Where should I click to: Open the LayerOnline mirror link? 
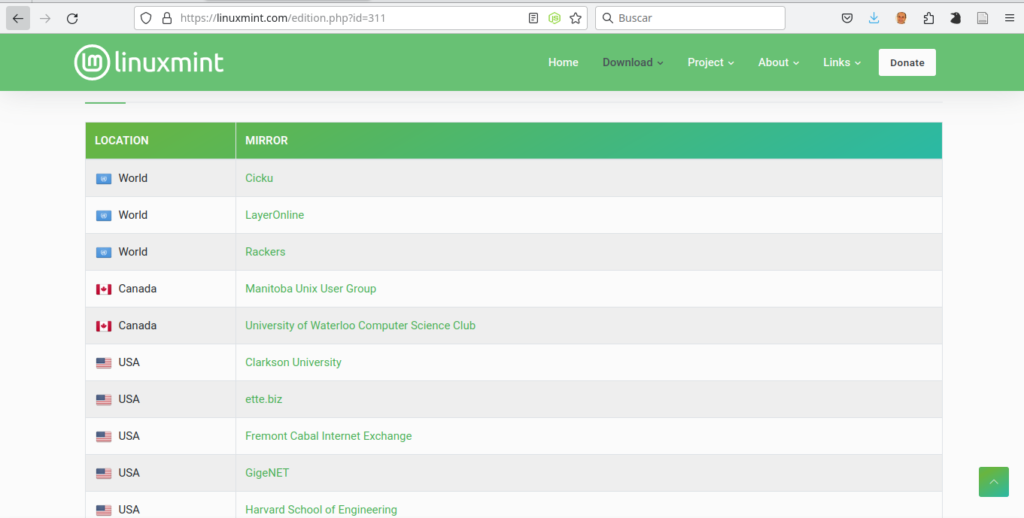pos(274,215)
